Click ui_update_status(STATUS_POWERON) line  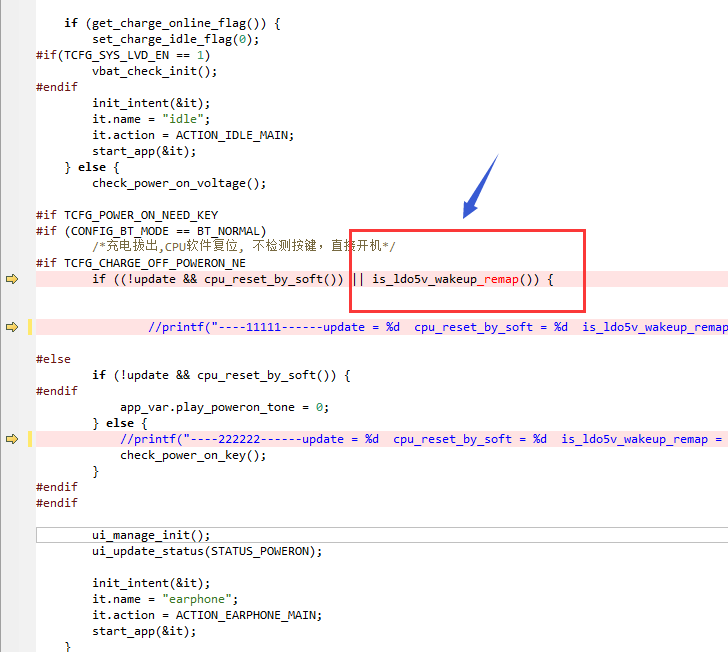207,551
